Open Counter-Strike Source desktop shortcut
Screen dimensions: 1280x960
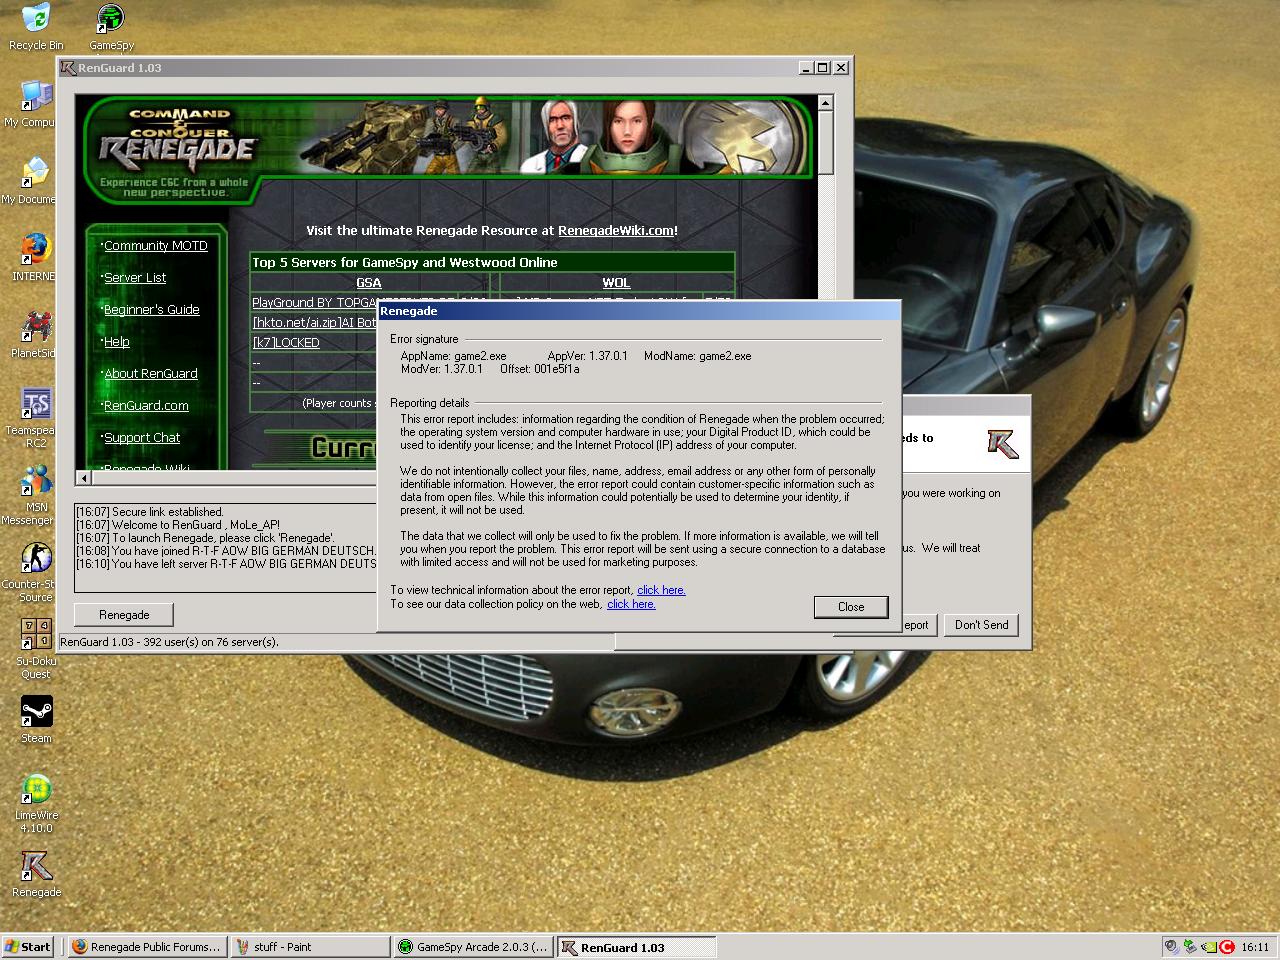pyautogui.click(x=36, y=558)
